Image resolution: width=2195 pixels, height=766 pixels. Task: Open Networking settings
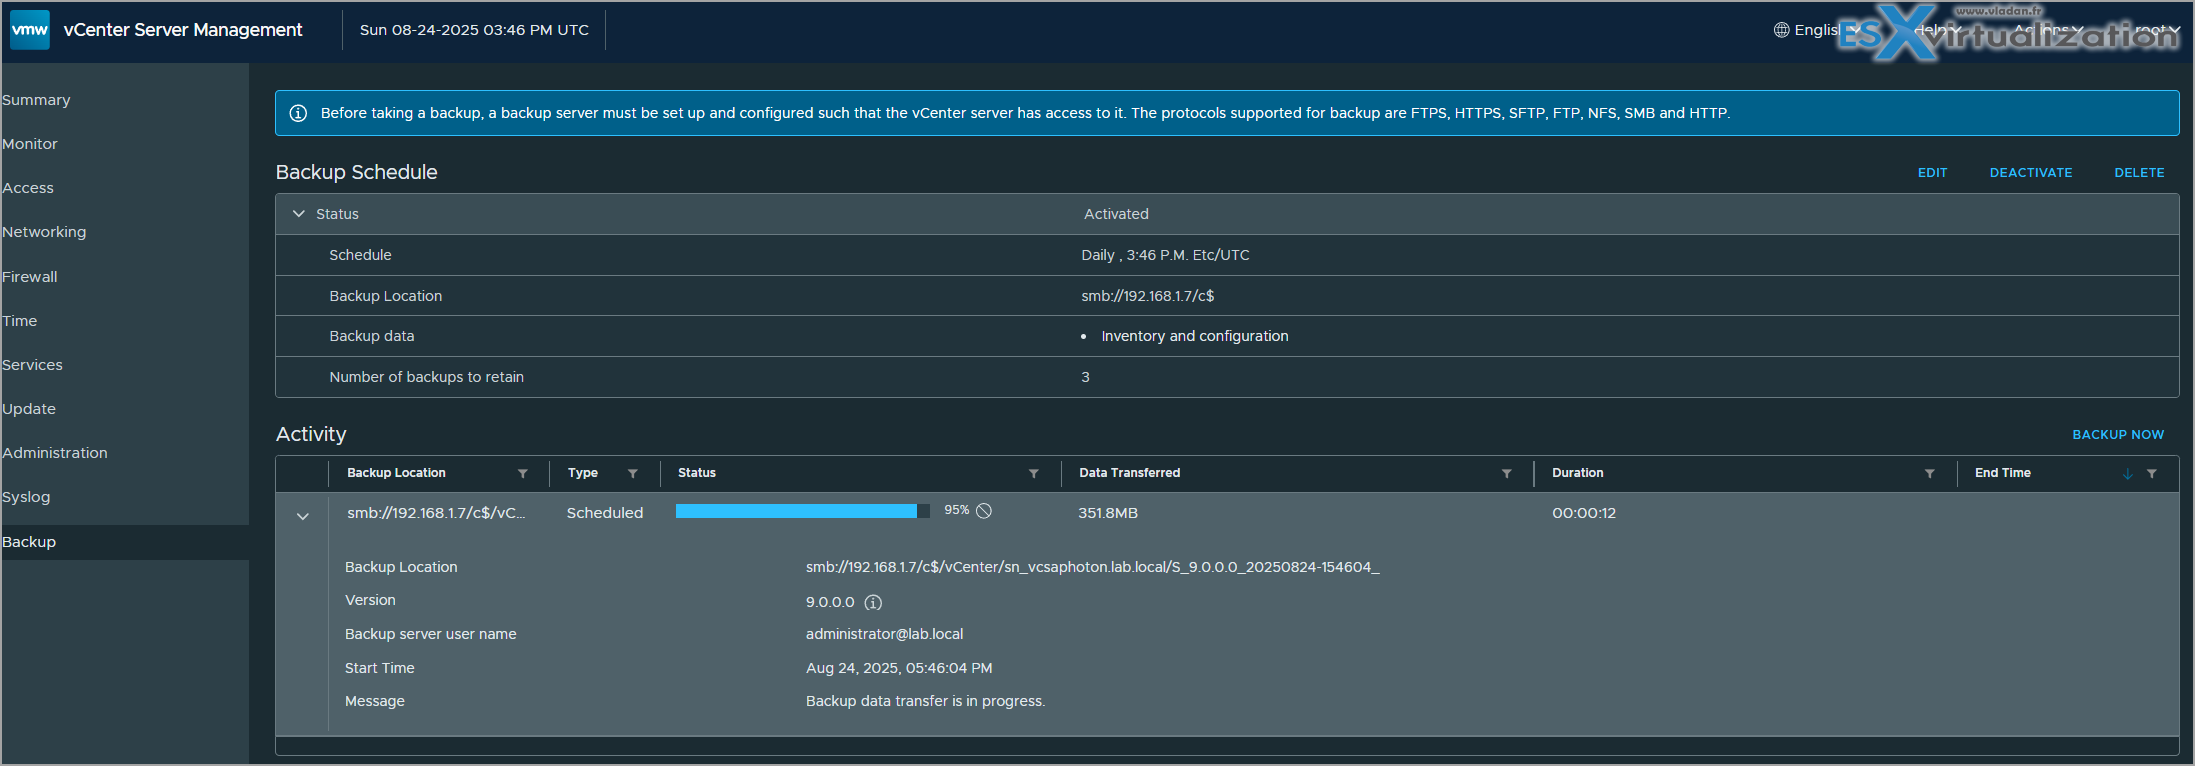click(x=44, y=232)
